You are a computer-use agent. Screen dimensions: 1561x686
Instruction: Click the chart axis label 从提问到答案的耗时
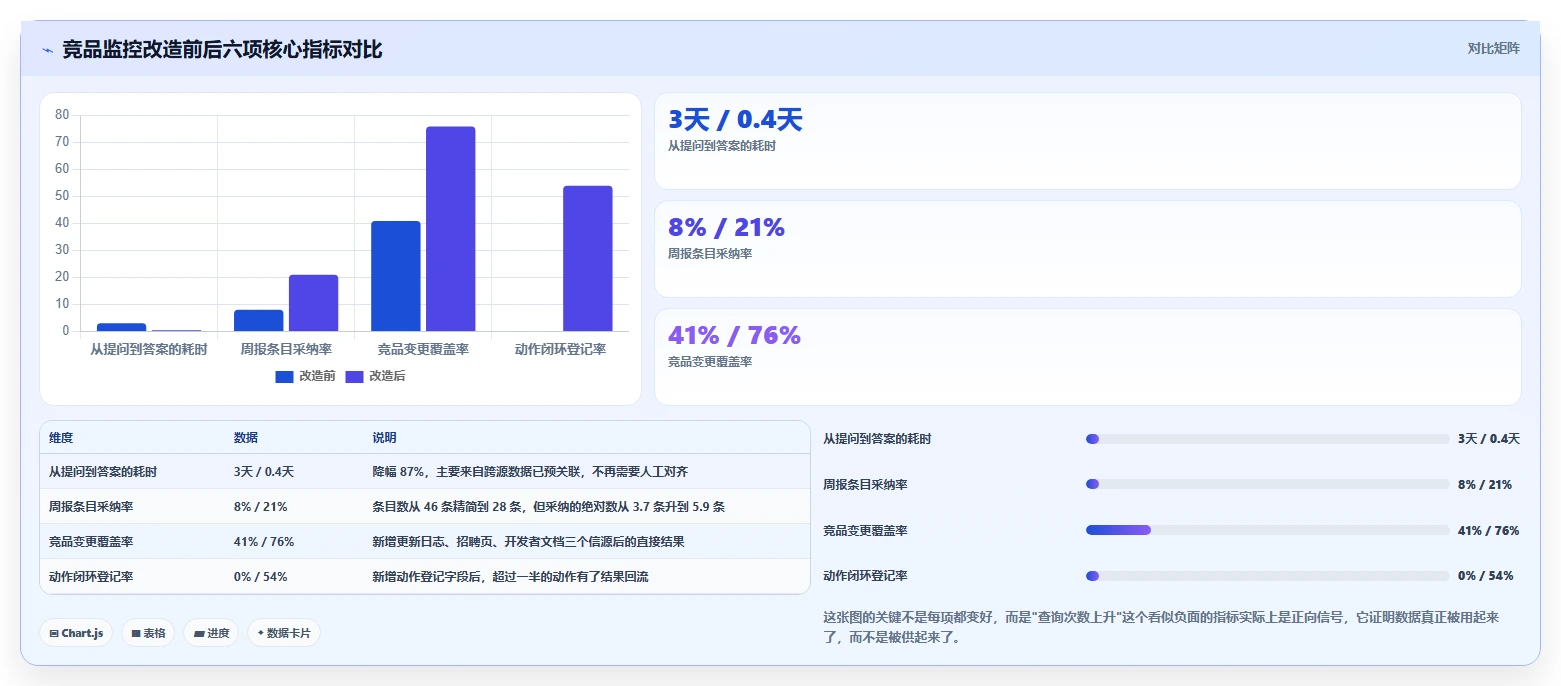[149, 350]
